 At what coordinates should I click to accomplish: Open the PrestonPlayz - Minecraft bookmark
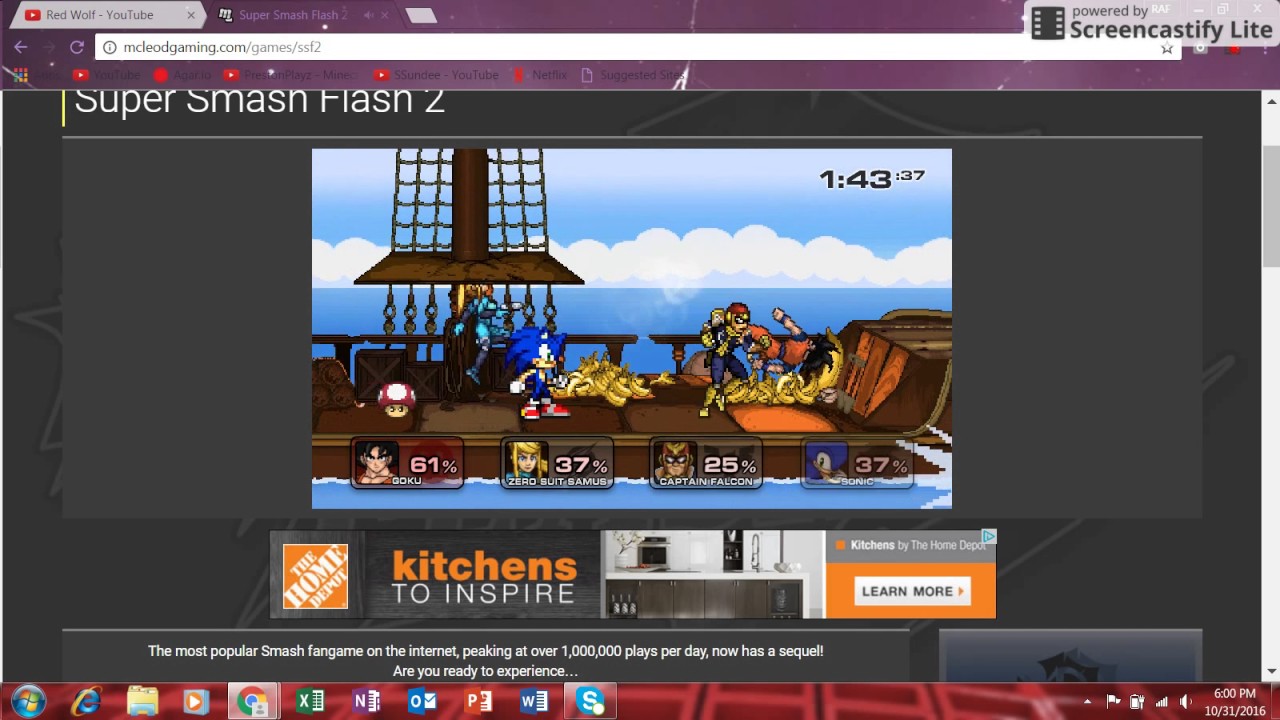point(290,75)
